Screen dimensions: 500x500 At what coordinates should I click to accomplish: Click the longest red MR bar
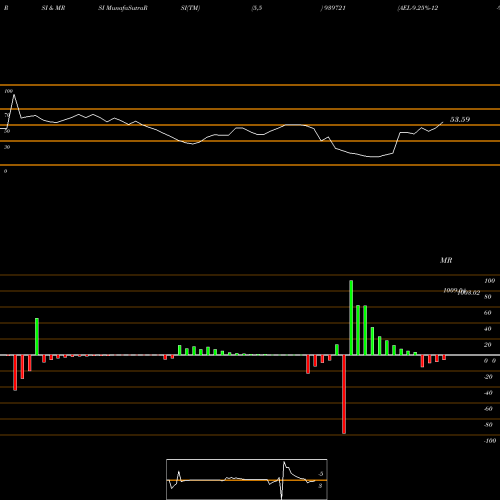pos(344,394)
